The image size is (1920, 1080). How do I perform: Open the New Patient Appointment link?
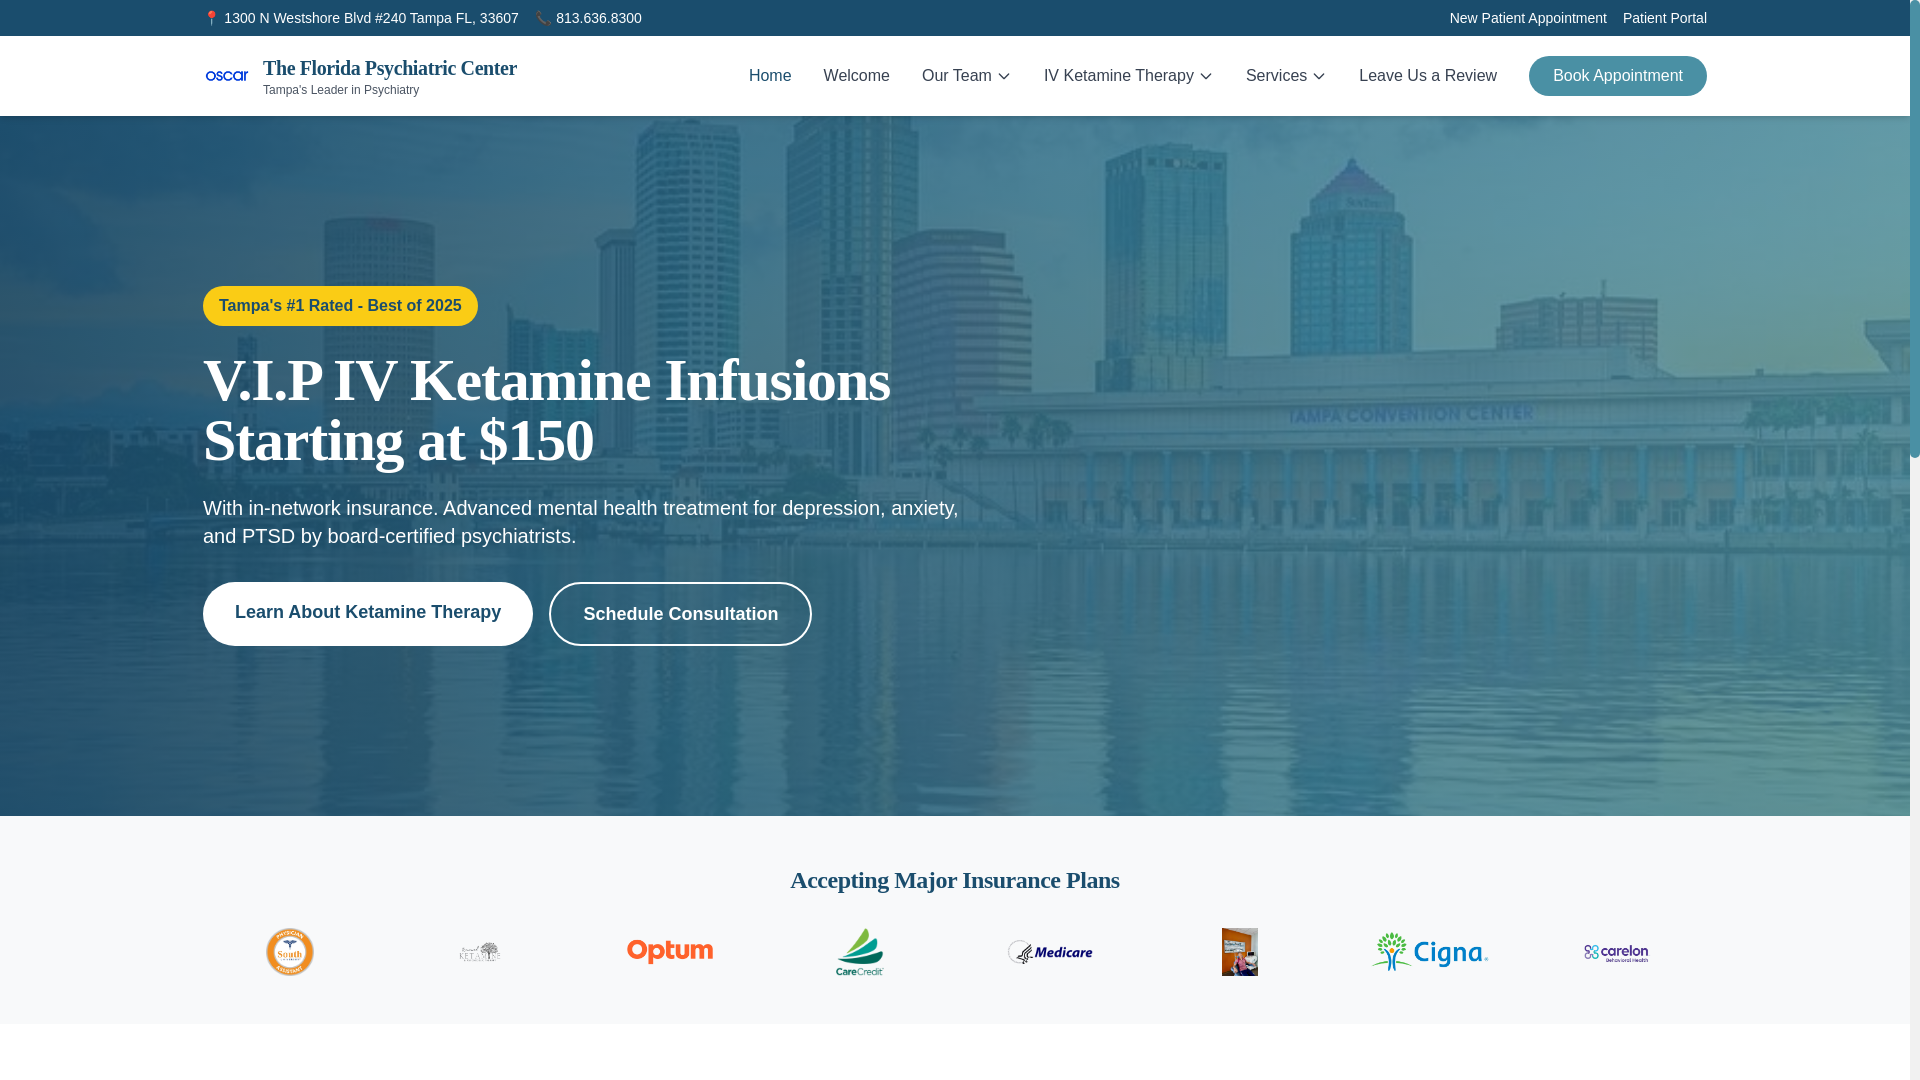click(1528, 18)
